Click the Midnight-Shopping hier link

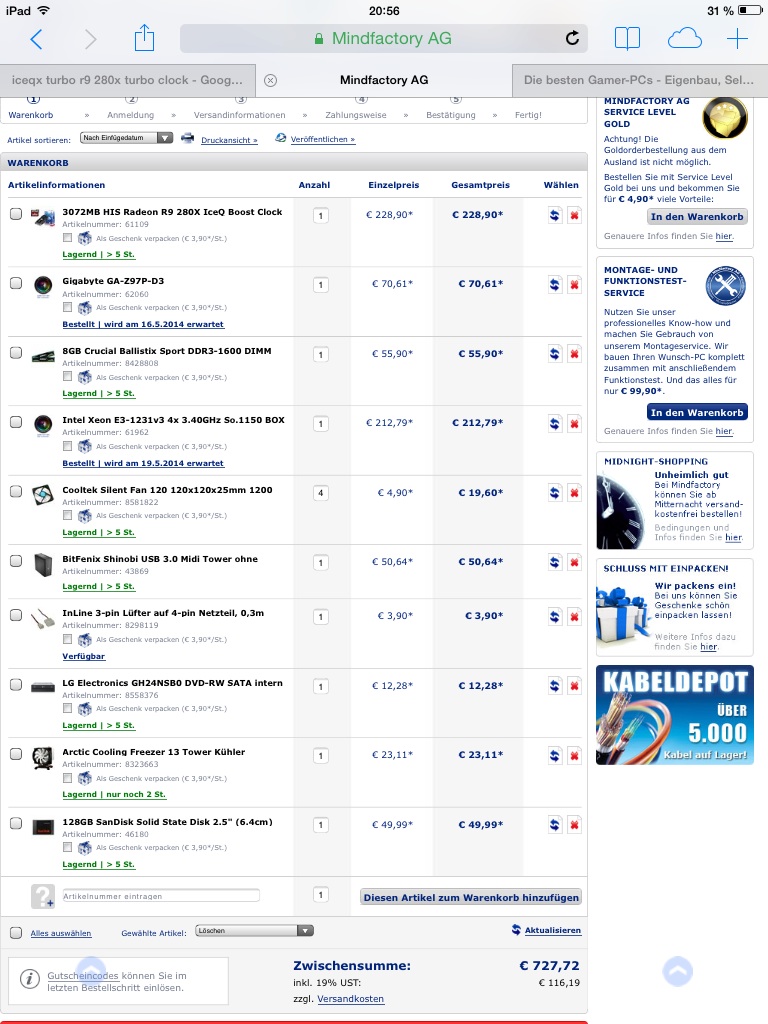coord(733,537)
